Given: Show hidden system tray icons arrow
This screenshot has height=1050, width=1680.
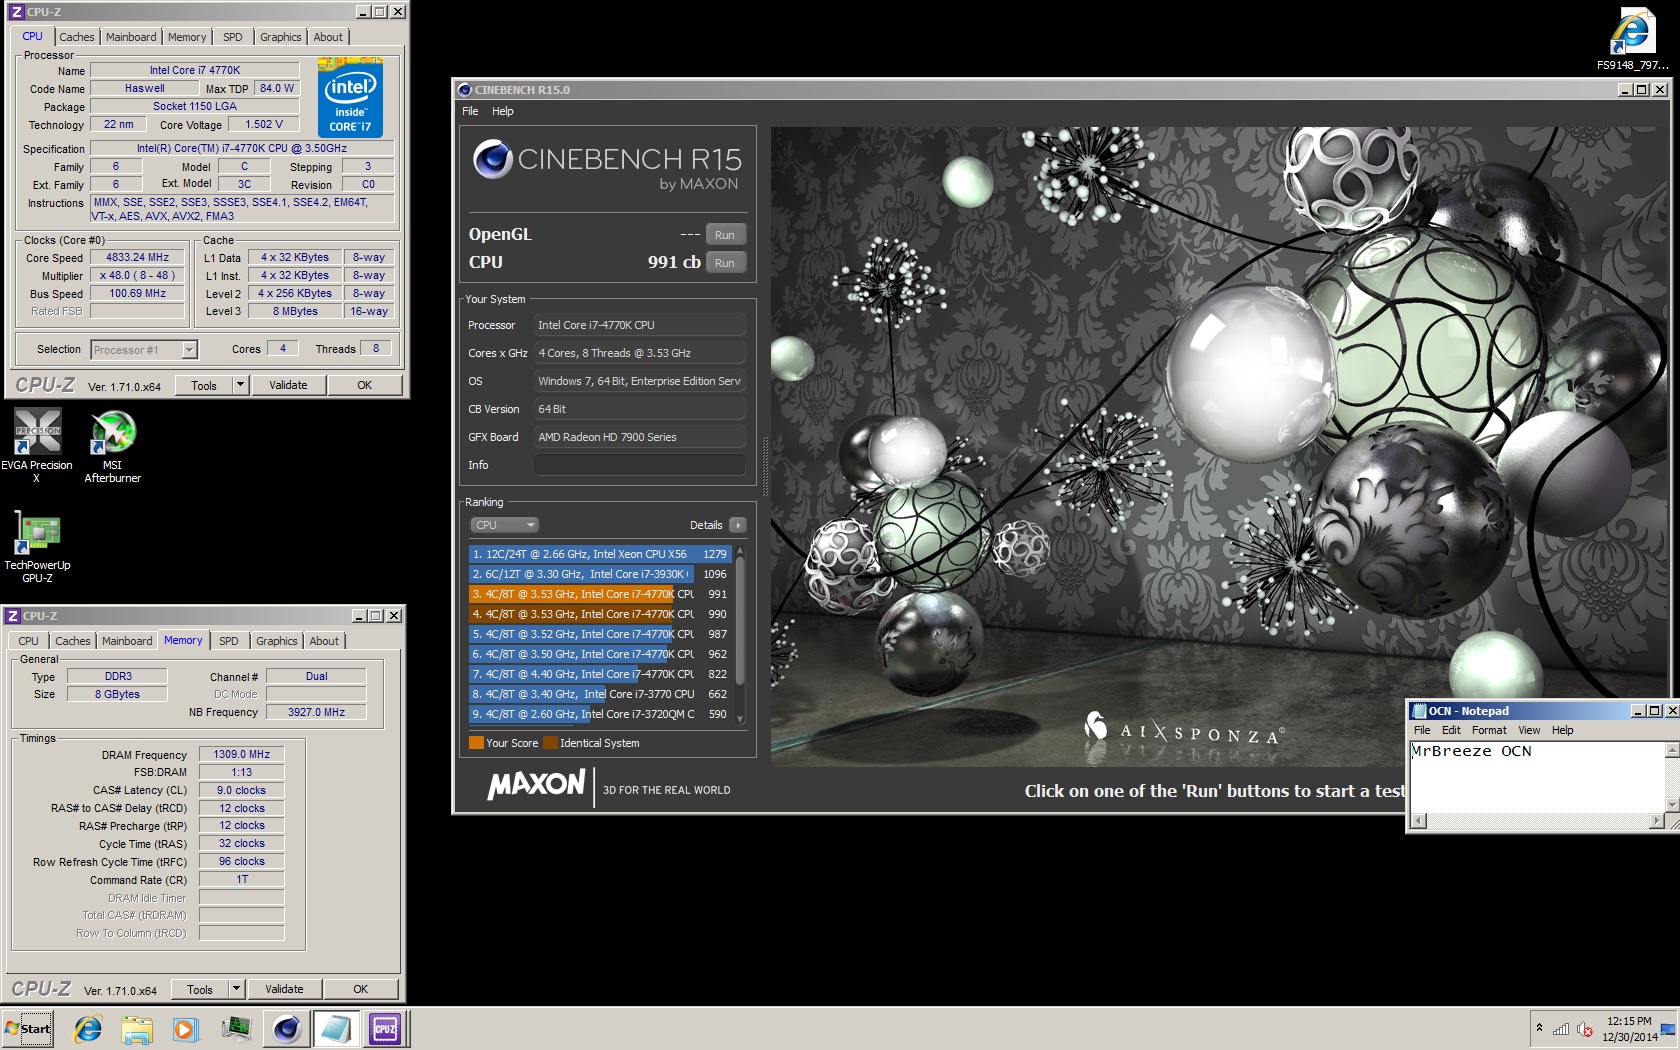Looking at the screenshot, I should point(1539,1028).
